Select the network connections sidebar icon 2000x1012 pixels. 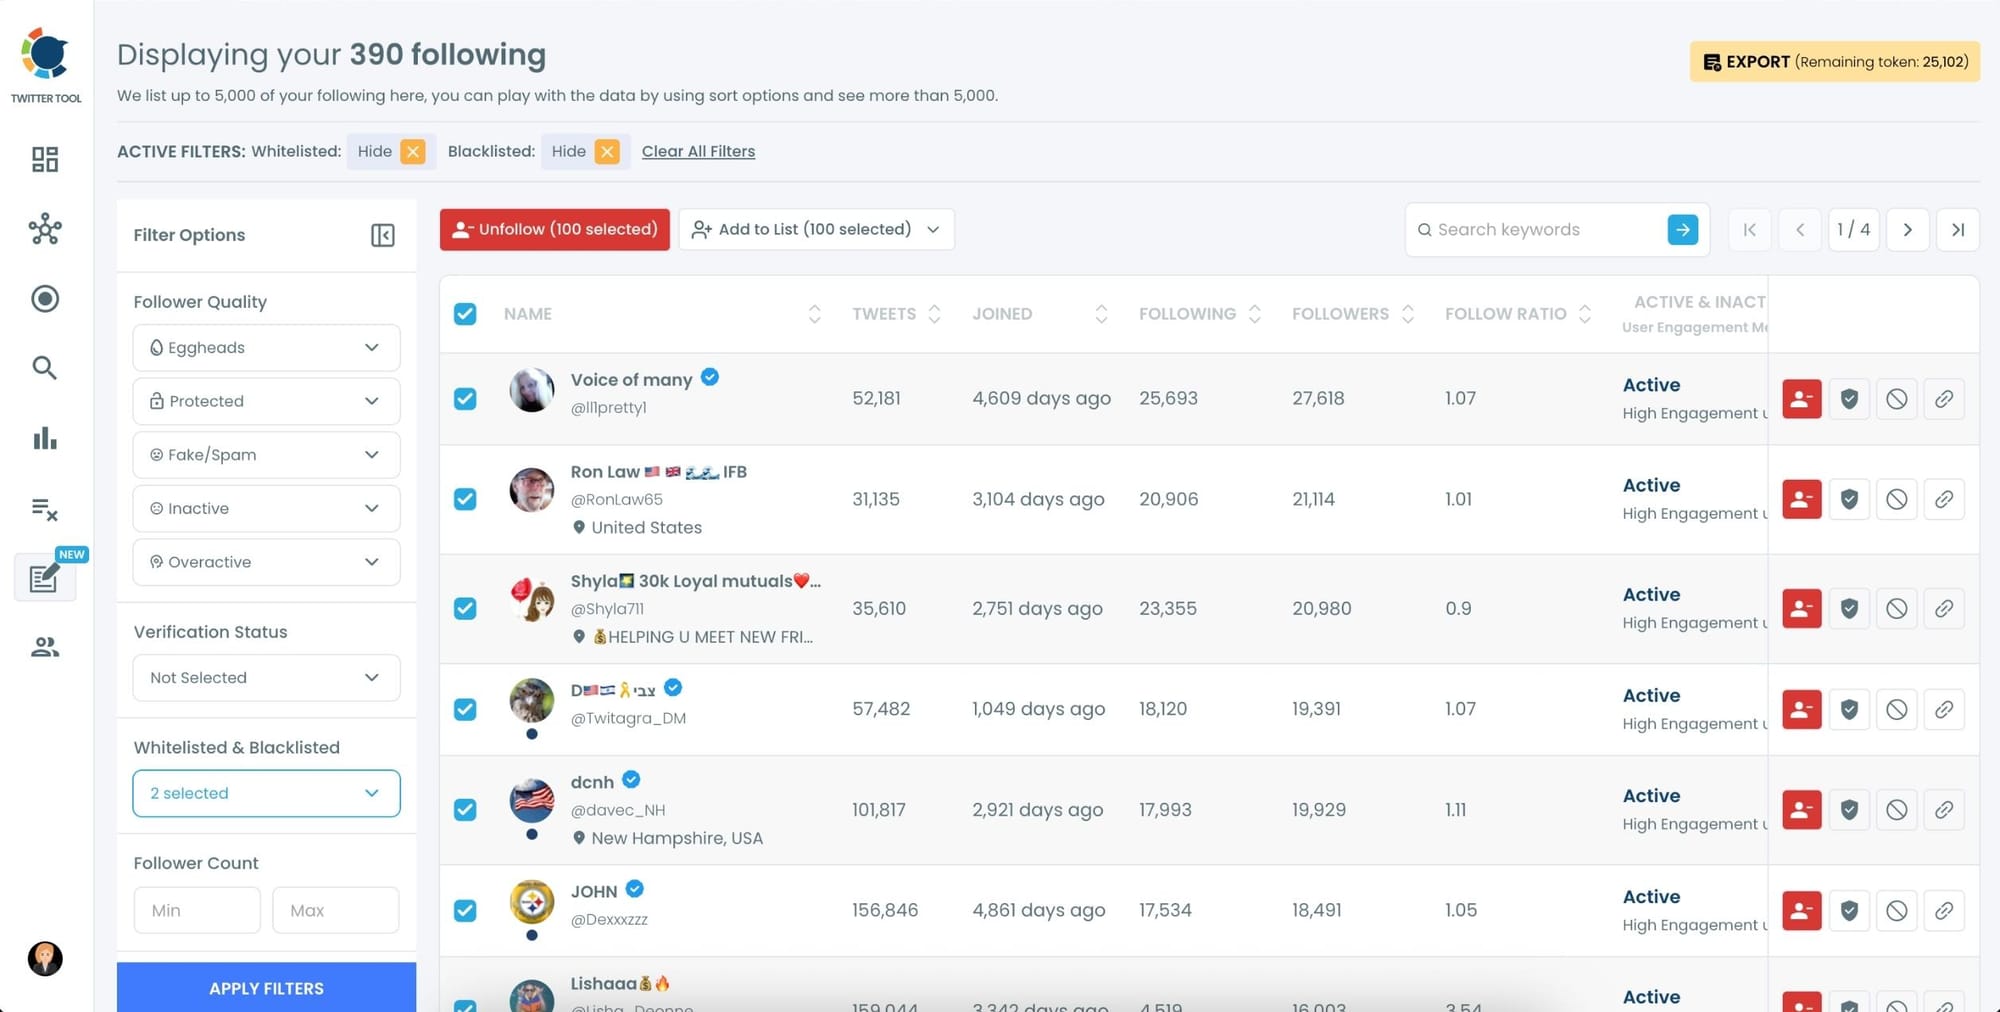pos(44,229)
